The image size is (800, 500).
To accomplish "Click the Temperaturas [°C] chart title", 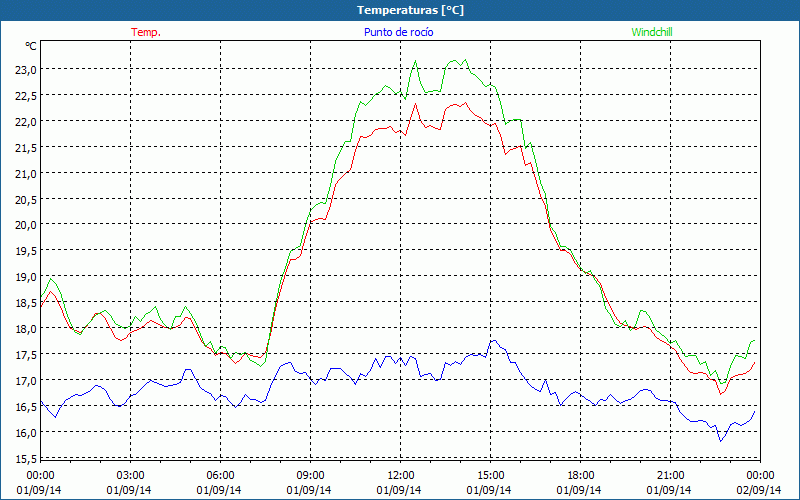I will click(x=410, y=10).
